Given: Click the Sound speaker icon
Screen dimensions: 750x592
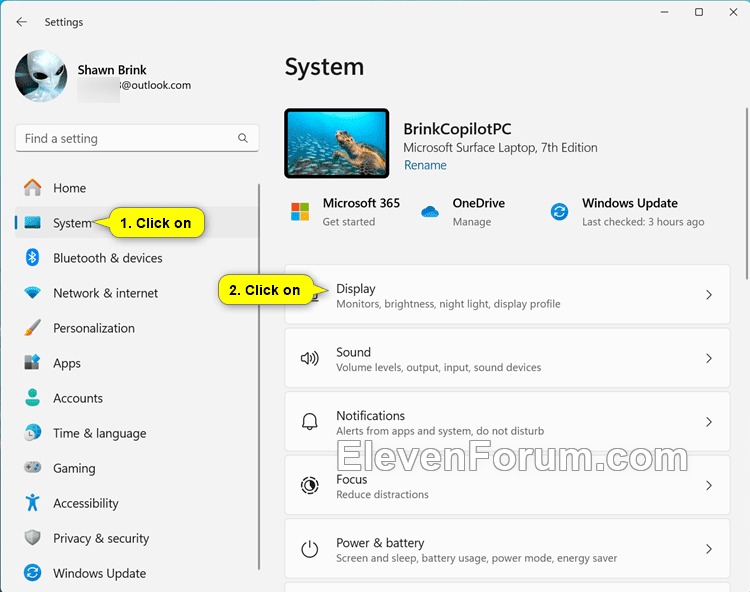Looking at the screenshot, I should (x=309, y=358).
